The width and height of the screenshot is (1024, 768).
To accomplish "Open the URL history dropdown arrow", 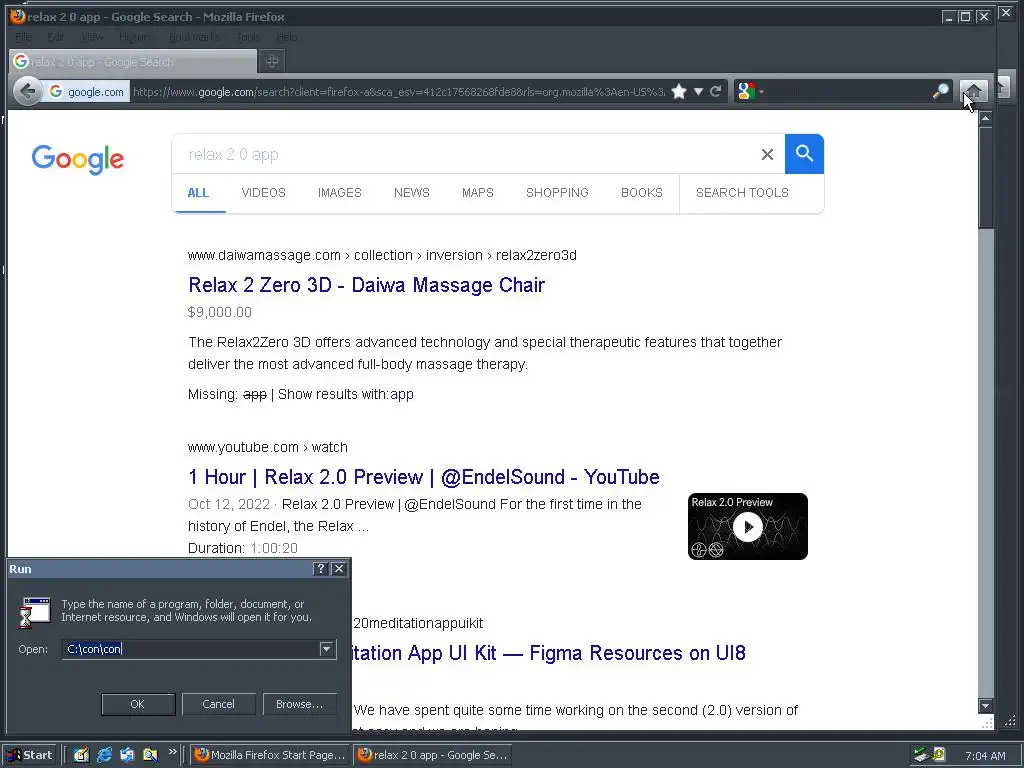I will 698,91.
